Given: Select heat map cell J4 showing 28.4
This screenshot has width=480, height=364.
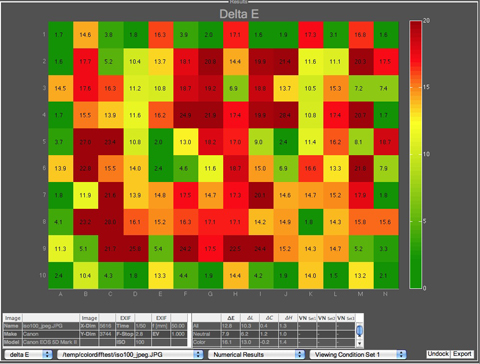Looking at the screenshot, I should [286, 115].
